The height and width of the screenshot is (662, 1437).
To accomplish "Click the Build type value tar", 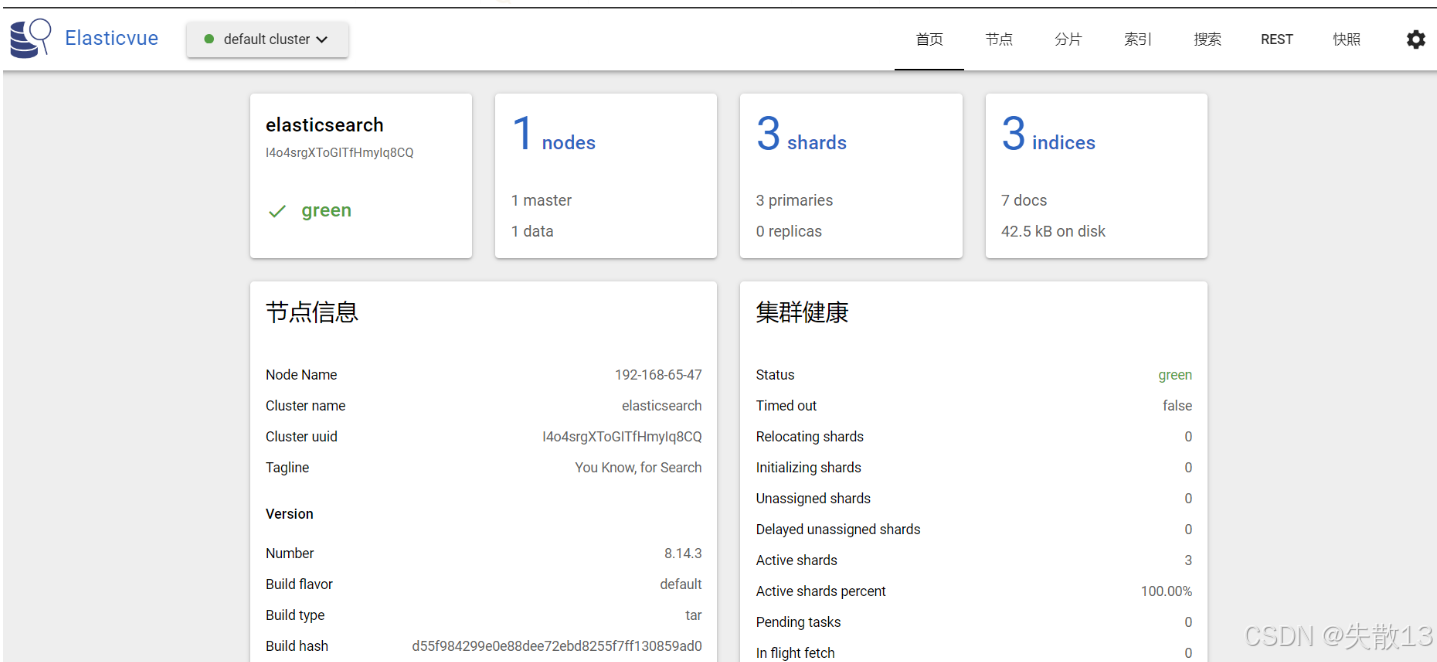I will tap(693, 615).
